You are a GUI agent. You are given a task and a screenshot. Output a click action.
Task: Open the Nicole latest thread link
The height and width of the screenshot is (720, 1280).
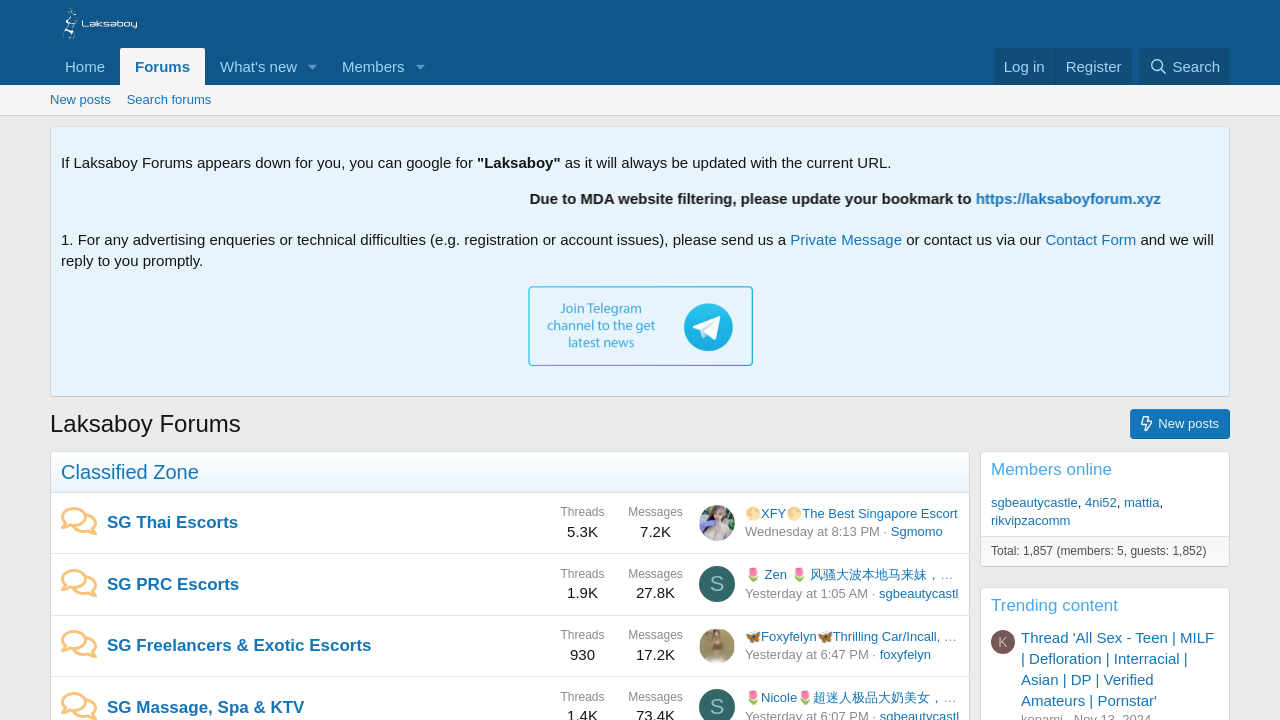coord(851,698)
